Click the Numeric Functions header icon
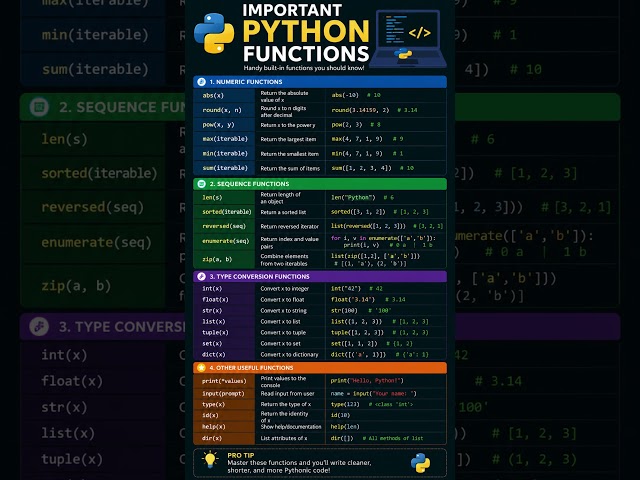The width and height of the screenshot is (640, 480). (x=201, y=82)
